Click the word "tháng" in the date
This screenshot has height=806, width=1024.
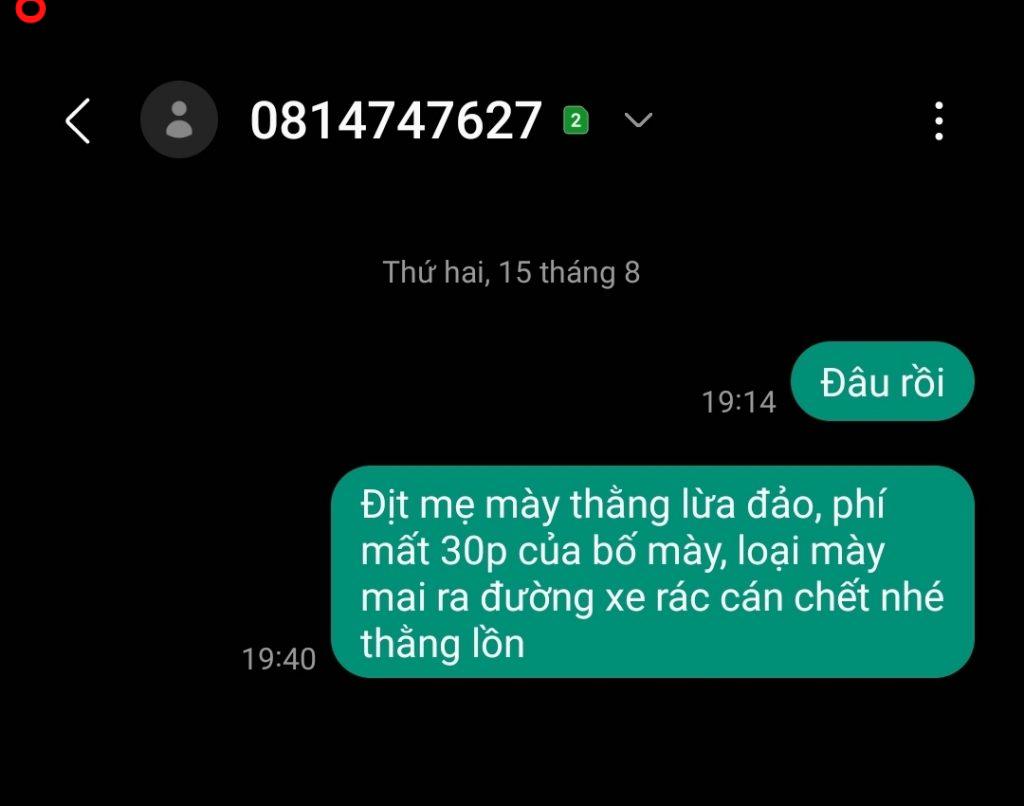tap(577, 273)
